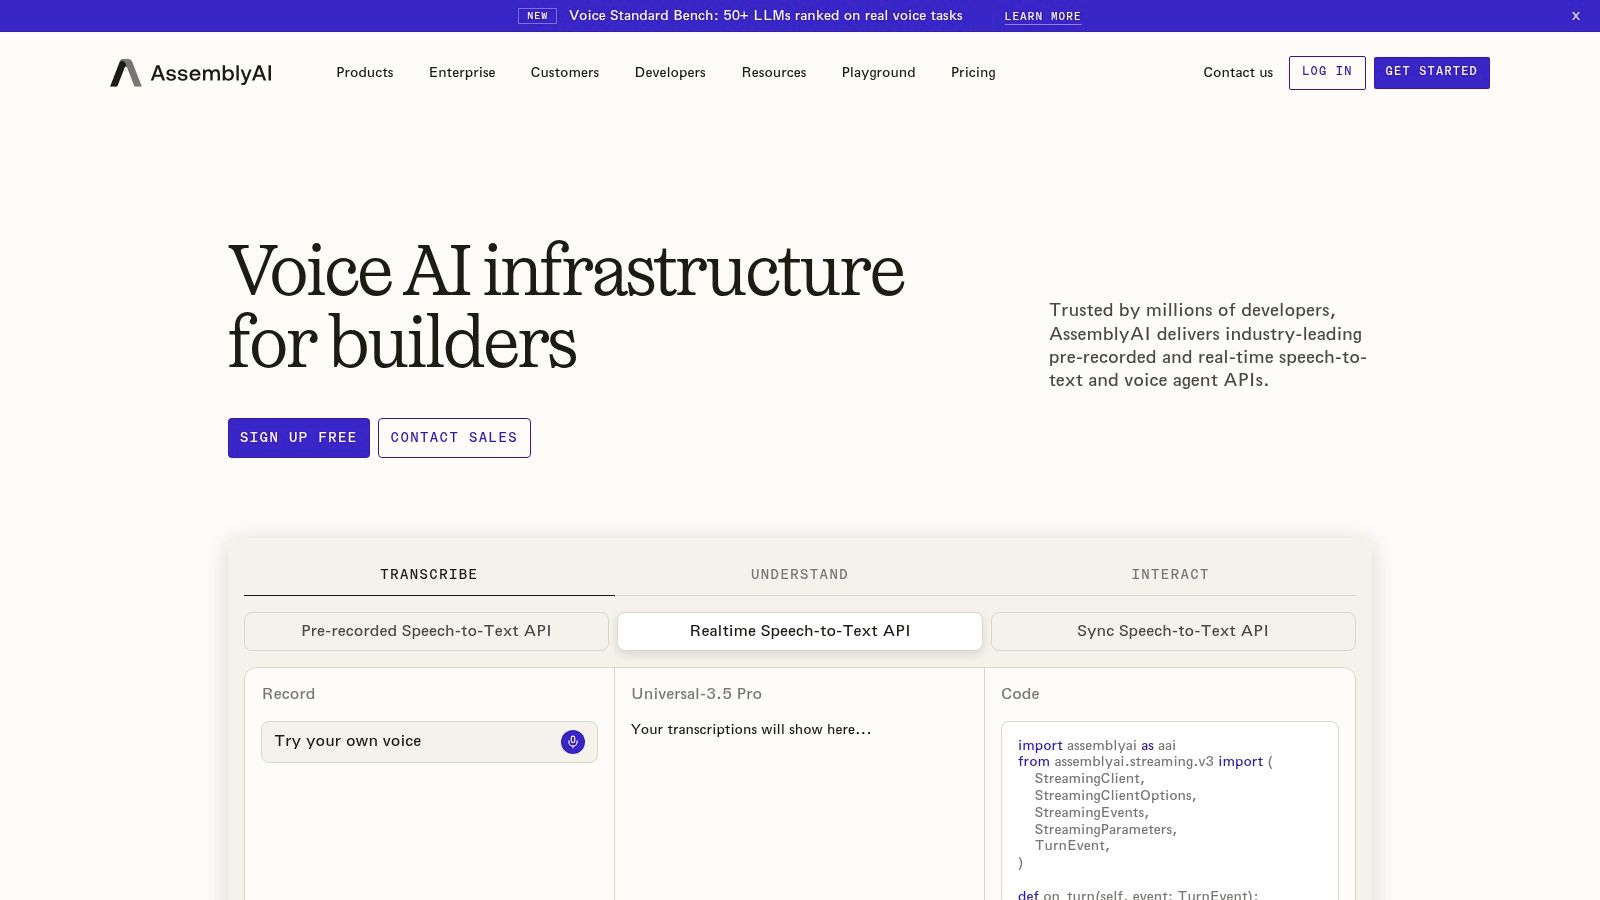Select Realtime Speech-to-Text API option
Viewport: 1600px width, 900px height.
click(800, 631)
